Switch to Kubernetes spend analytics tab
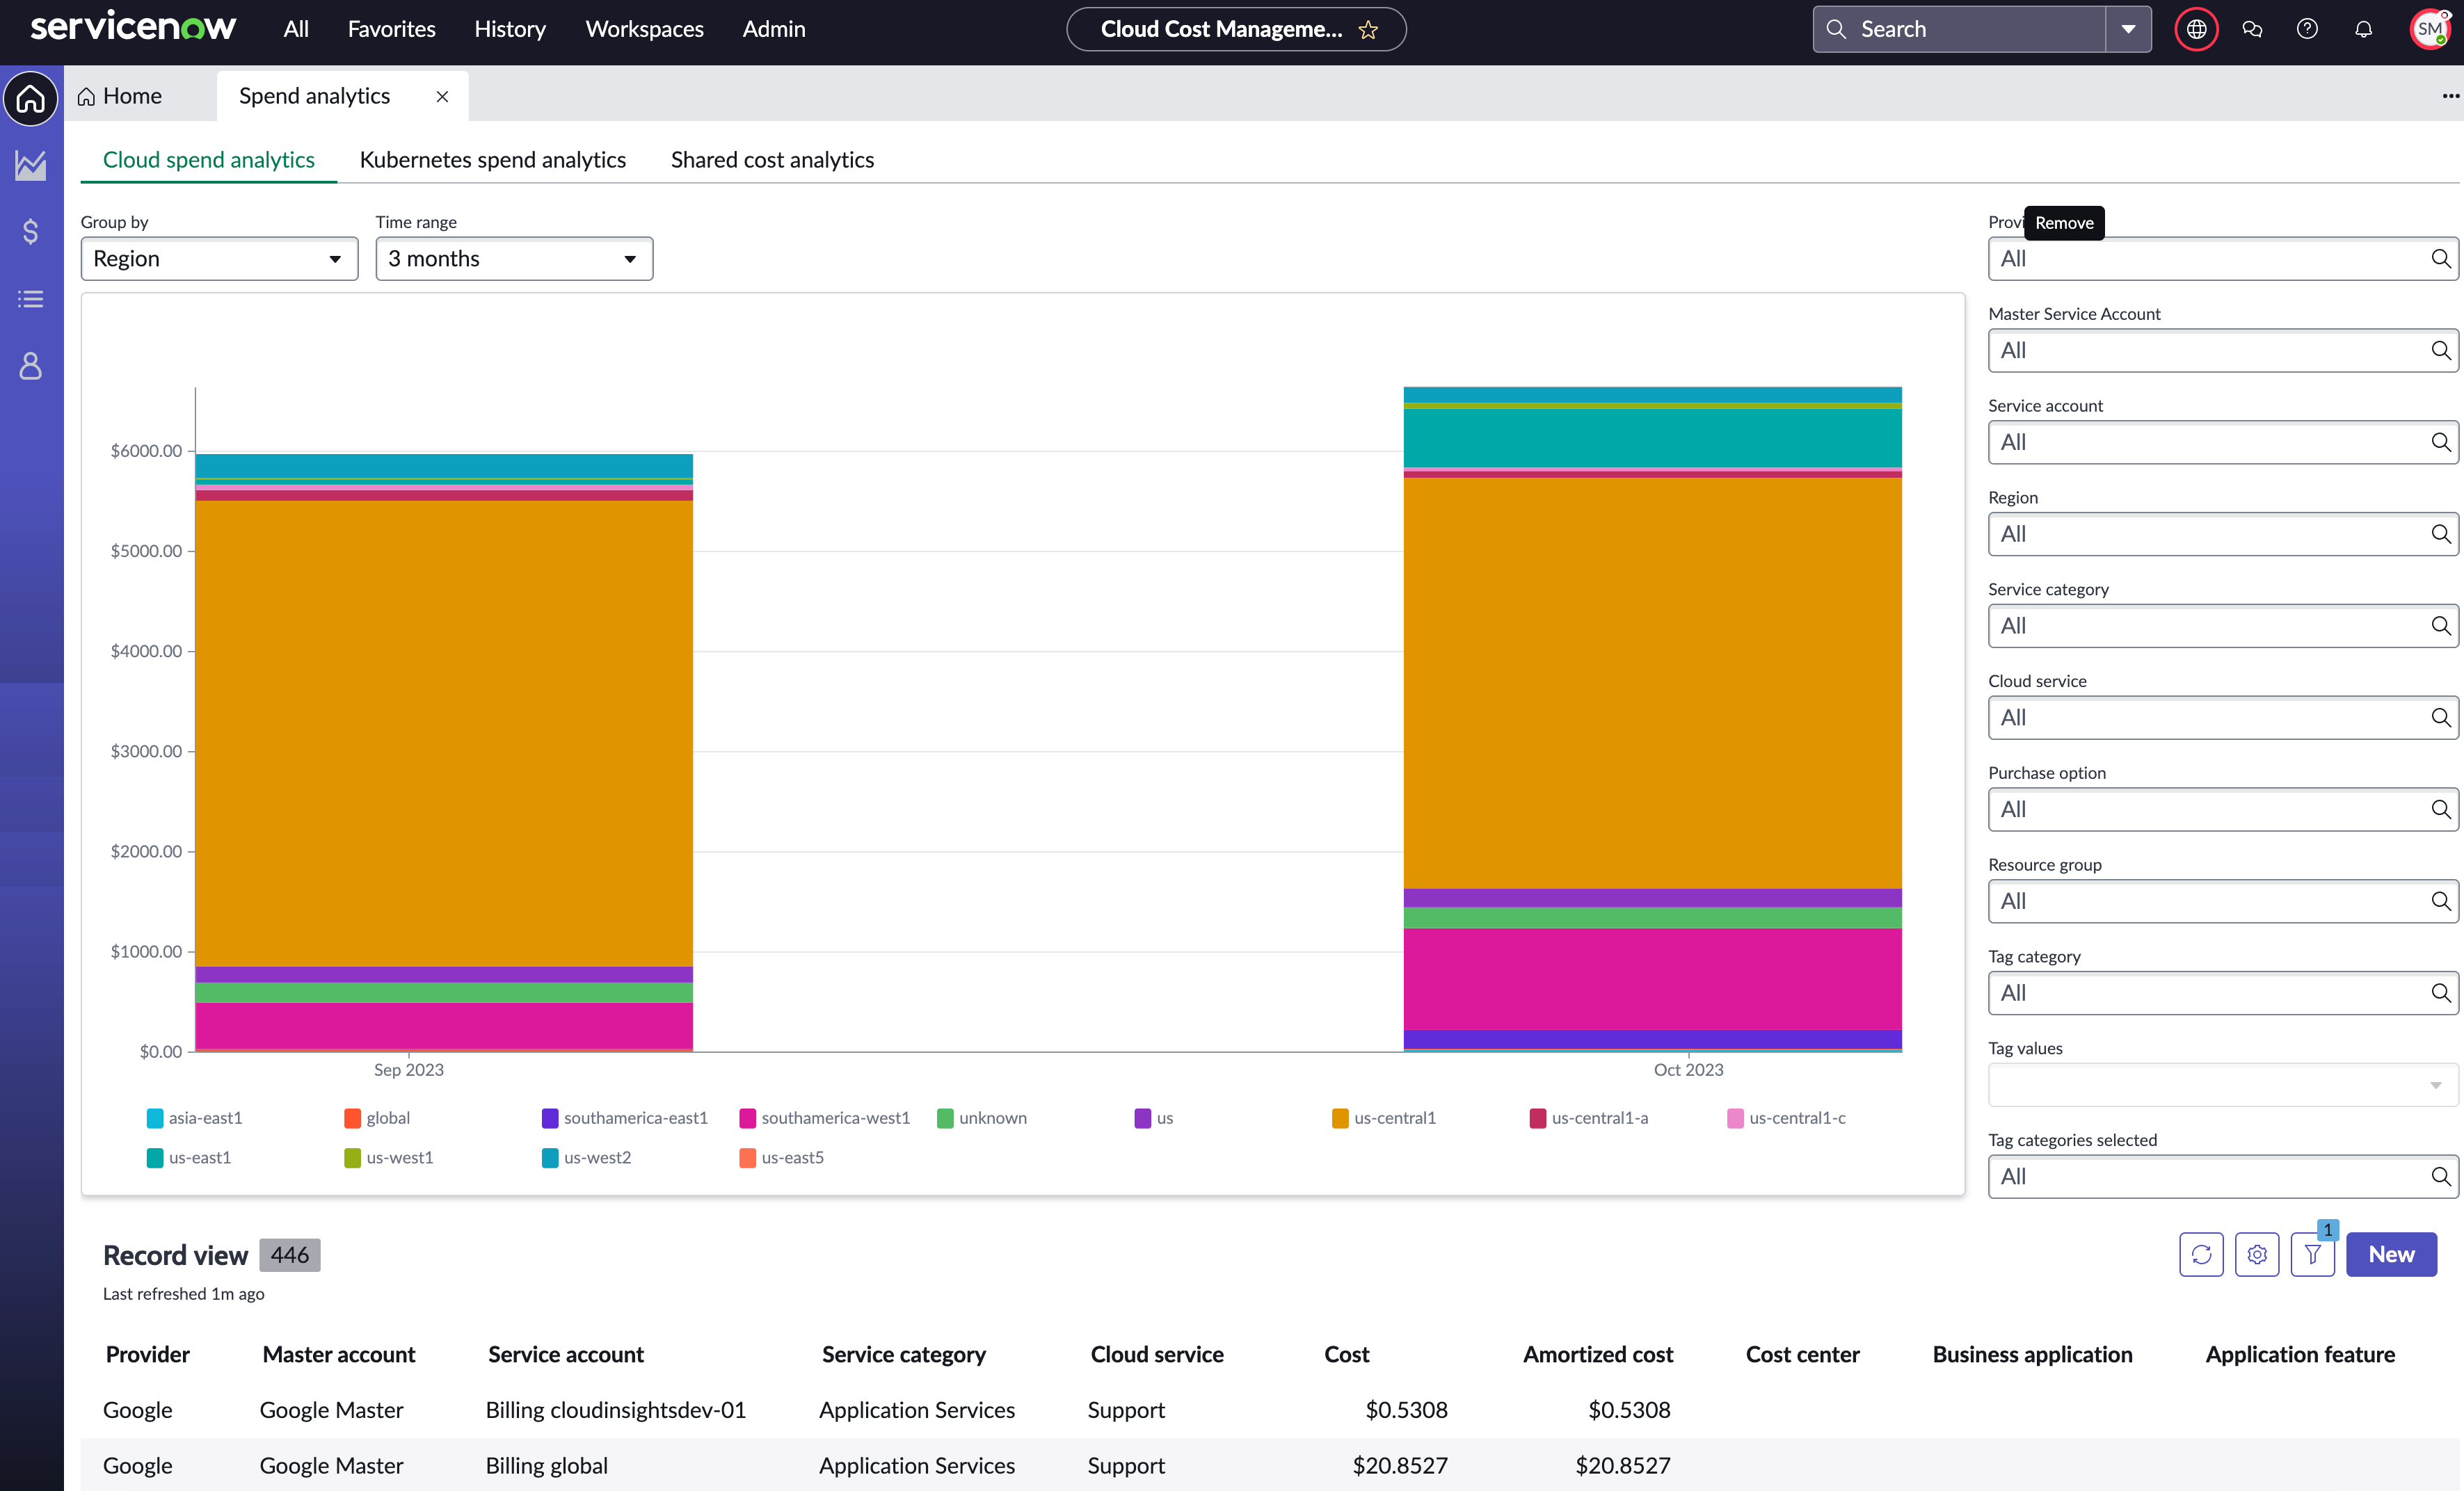 tap(493, 160)
